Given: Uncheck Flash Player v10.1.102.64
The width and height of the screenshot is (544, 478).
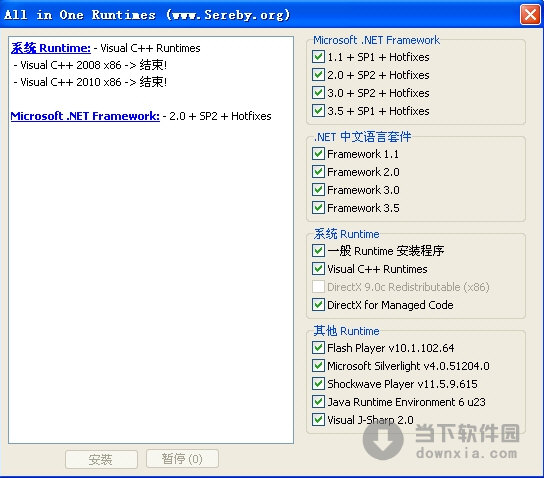Looking at the screenshot, I should 318,348.
